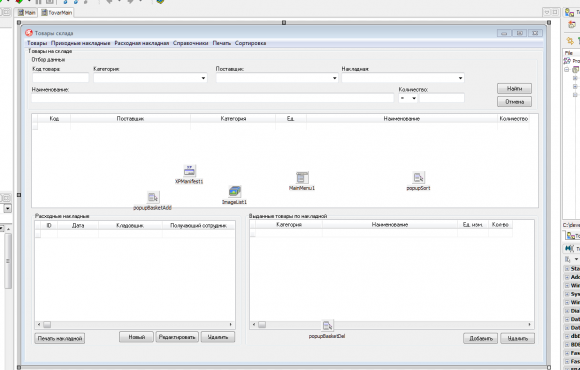The width and height of the screenshot is (580, 370).
Task: Select the popupBasketDel component icon
Action: coord(327,326)
